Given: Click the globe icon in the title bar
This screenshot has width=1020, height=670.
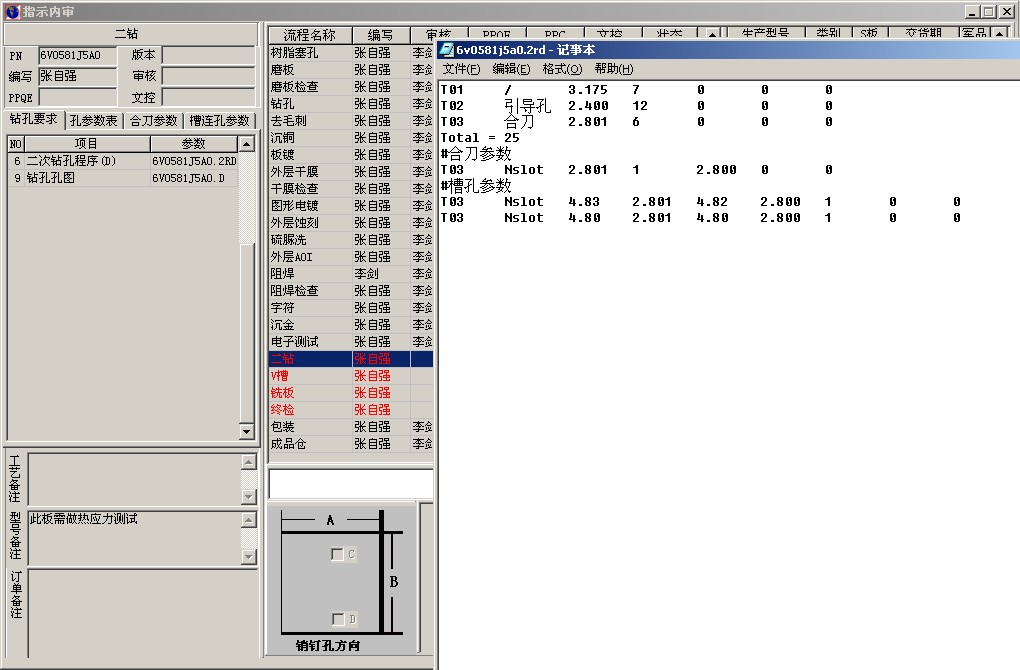Looking at the screenshot, I should [13, 11].
